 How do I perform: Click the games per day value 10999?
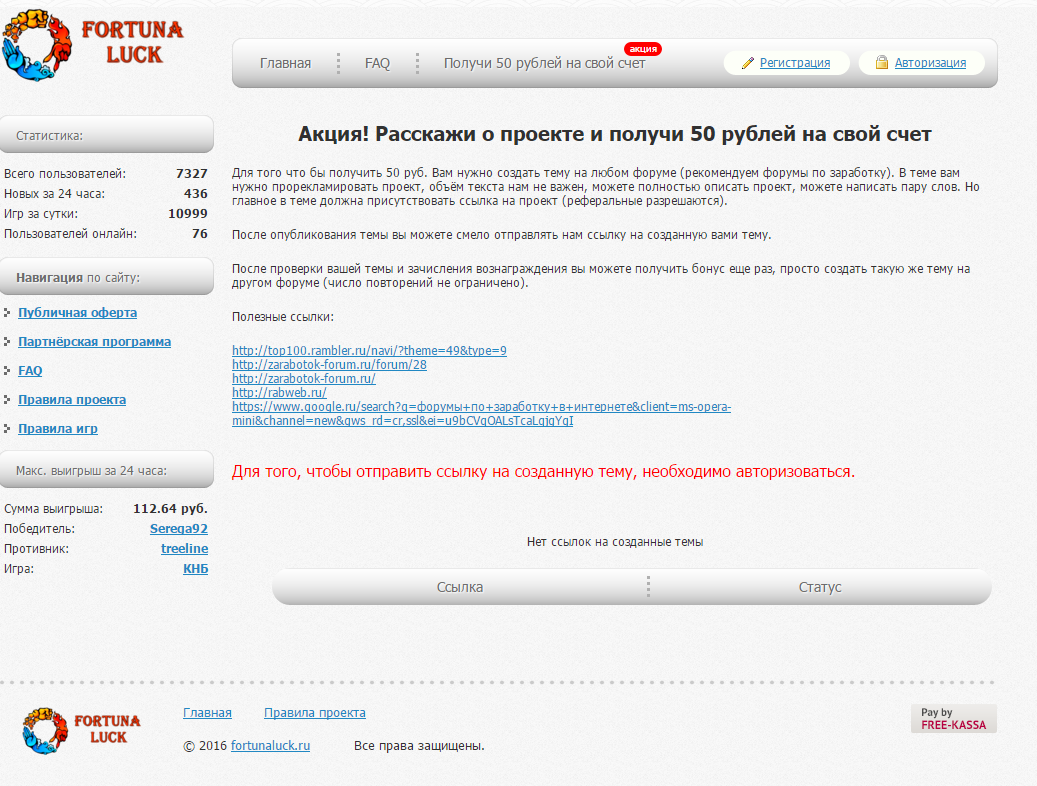coord(188,214)
